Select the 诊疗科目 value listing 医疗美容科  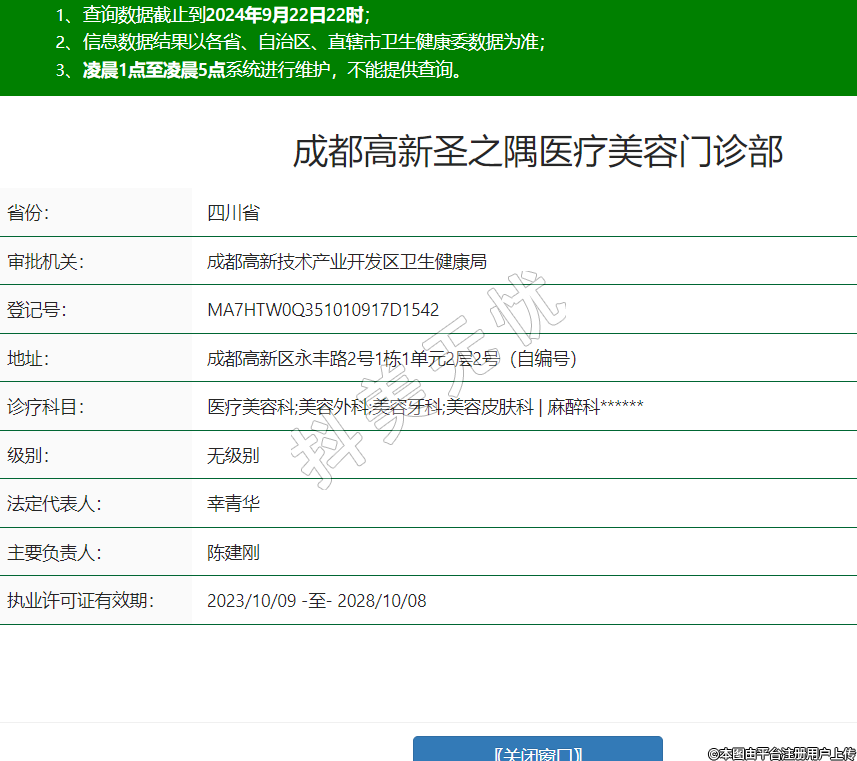[x=425, y=407]
